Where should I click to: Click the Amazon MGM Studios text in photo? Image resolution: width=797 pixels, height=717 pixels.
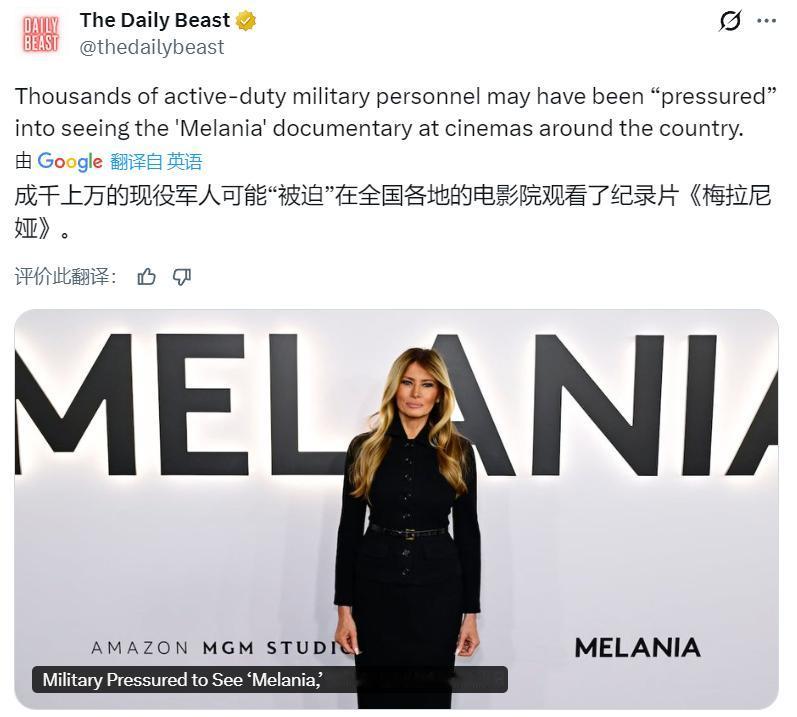pyautogui.click(x=220, y=648)
